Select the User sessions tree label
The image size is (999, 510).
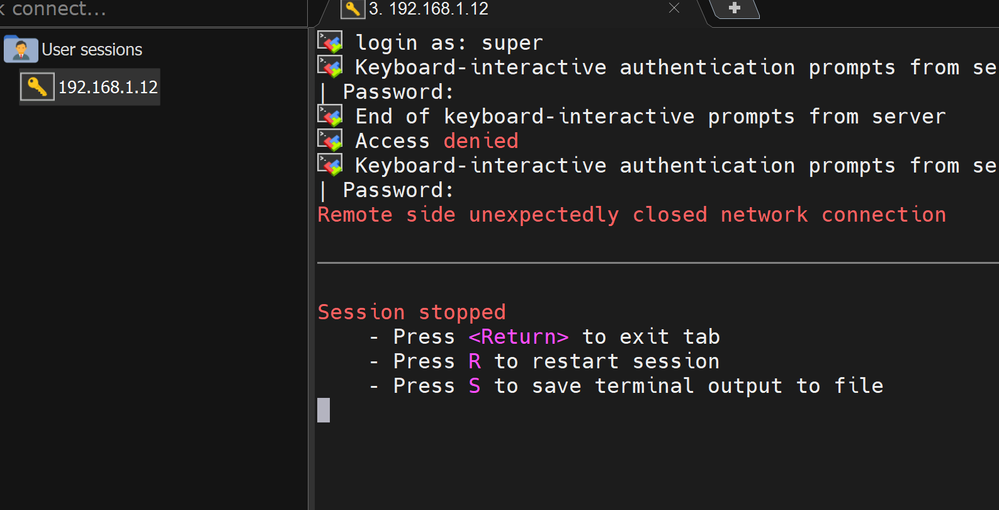tap(92, 50)
